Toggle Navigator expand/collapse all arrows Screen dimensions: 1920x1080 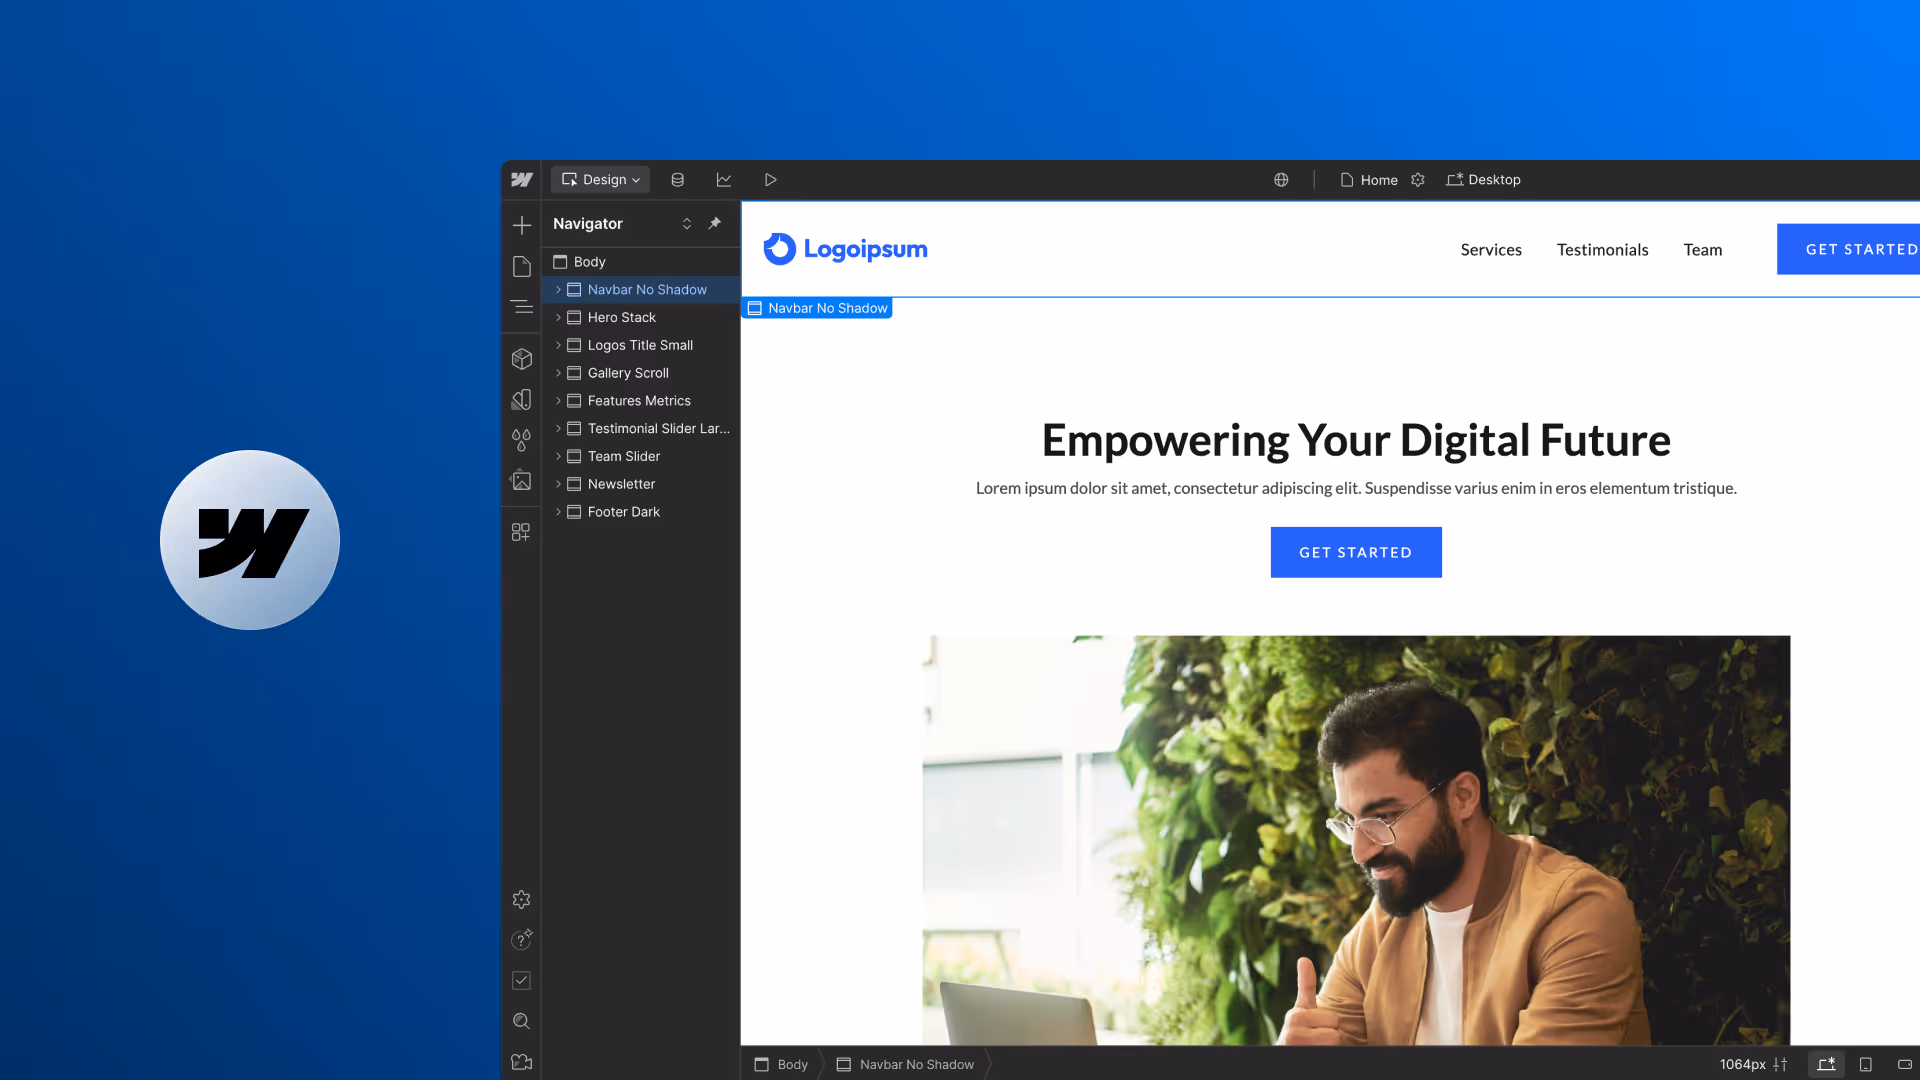click(x=687, y=223)
